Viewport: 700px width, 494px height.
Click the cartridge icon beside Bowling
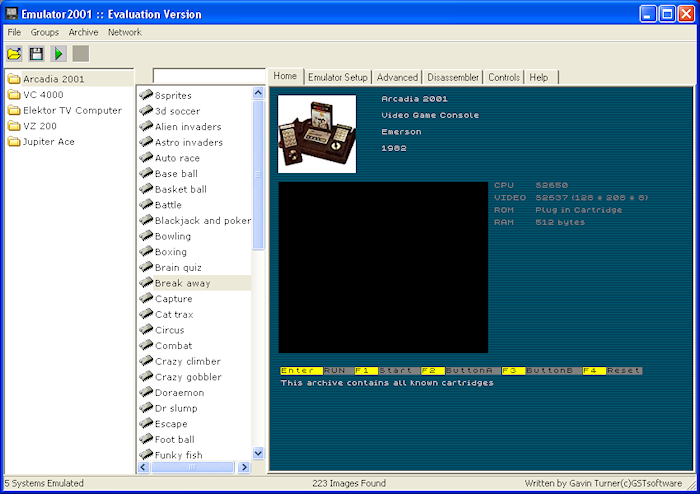[146, 235]
